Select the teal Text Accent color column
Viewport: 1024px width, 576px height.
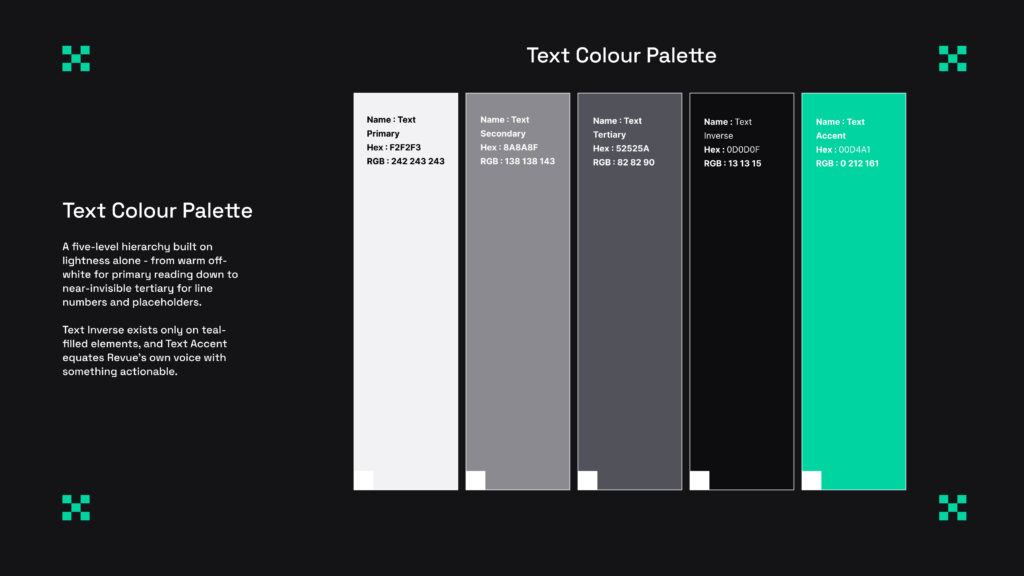[854, 291]
